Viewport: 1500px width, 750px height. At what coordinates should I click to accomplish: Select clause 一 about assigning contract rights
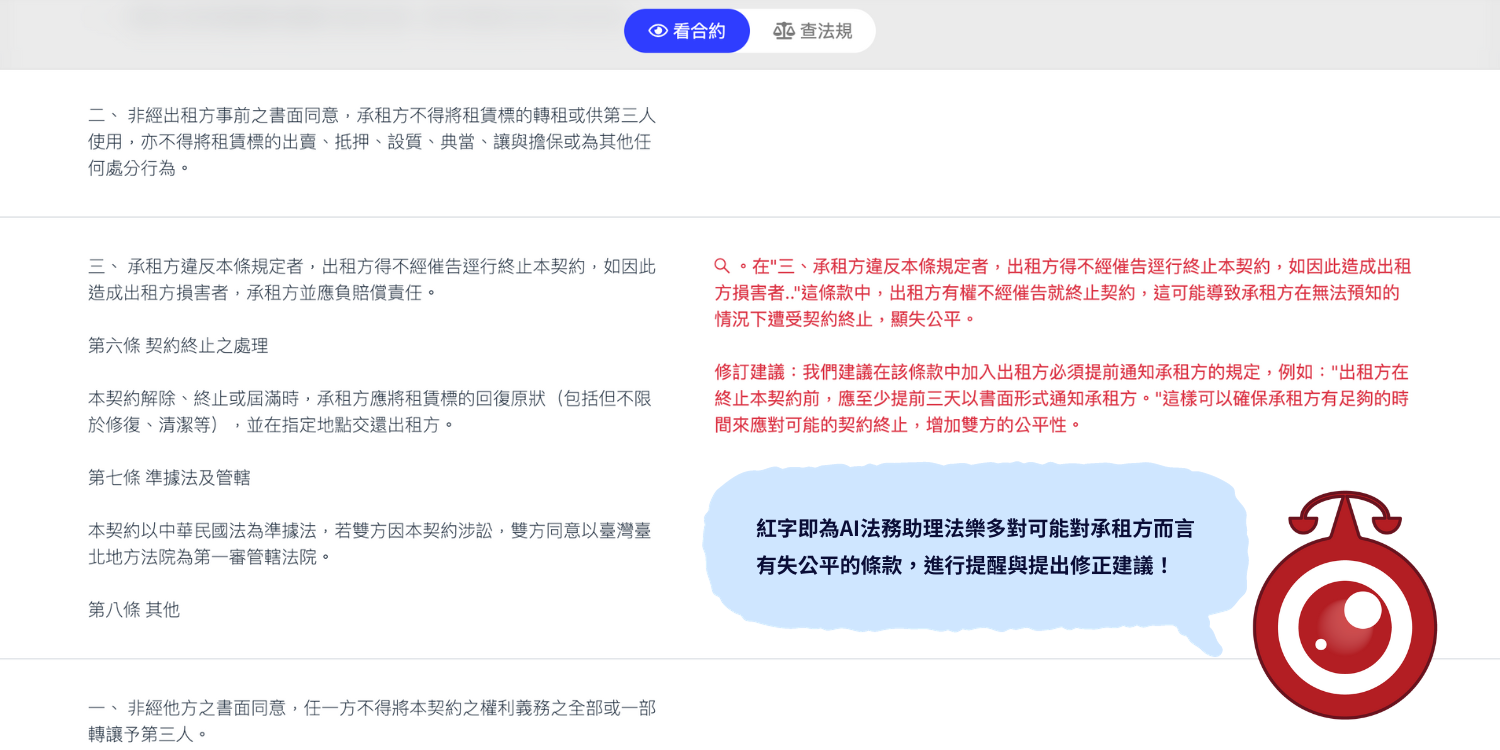371,720
